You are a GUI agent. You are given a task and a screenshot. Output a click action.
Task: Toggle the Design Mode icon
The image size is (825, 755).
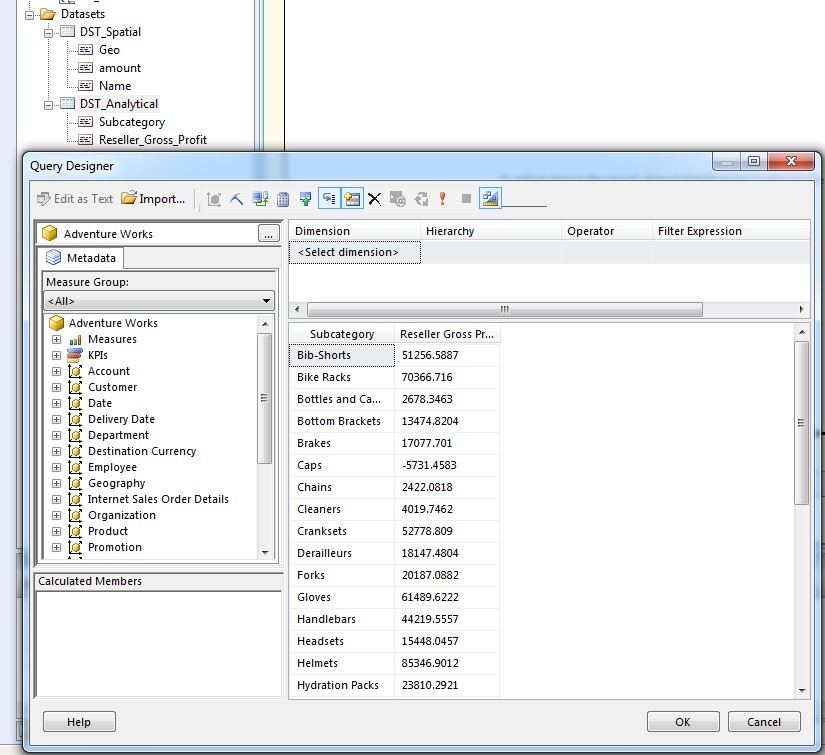pos(490,198)
